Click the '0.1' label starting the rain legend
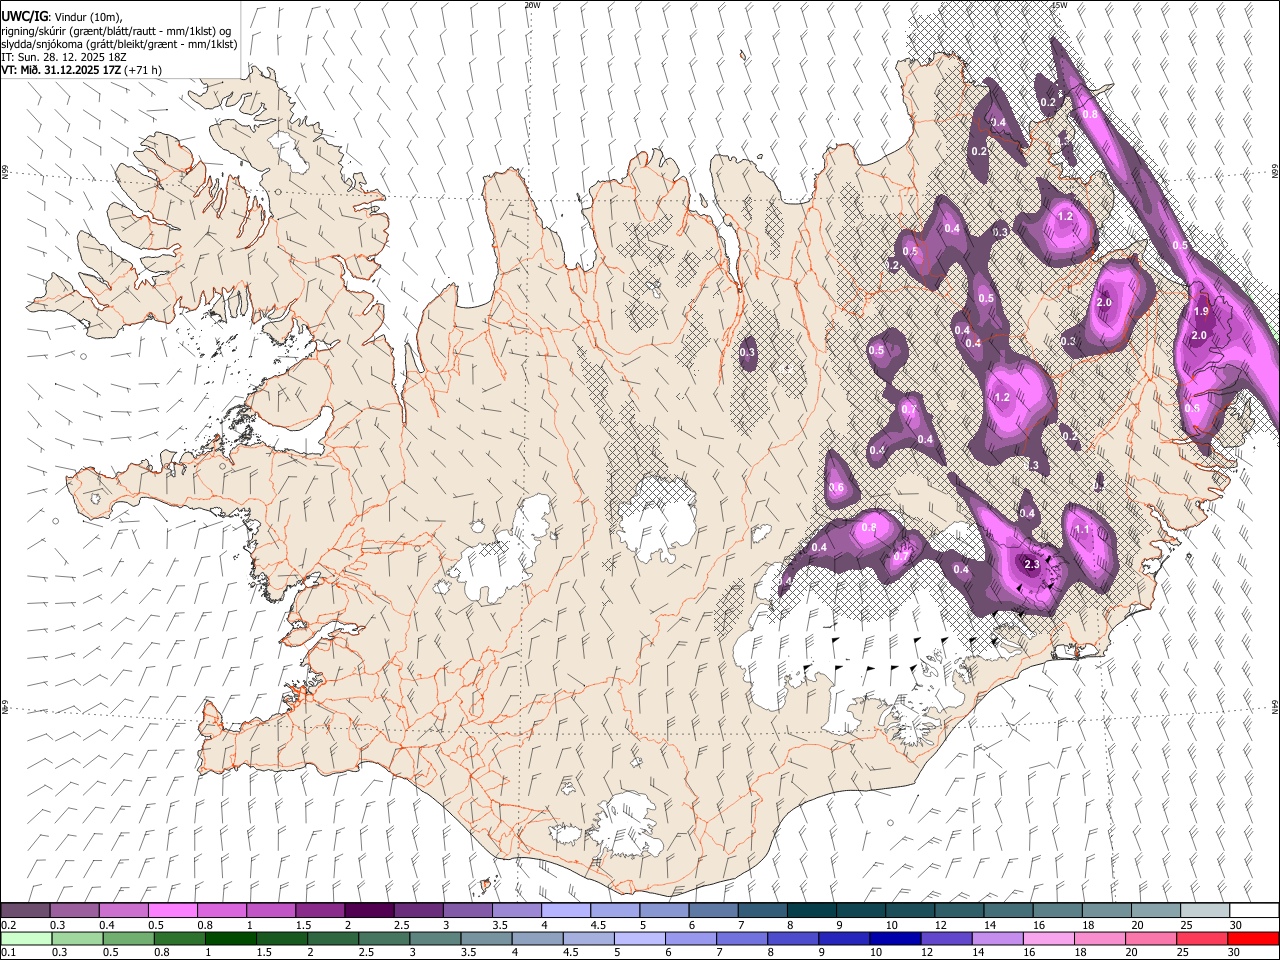The height and width of the screenshot is (960, 1280). tap(8, 953)
